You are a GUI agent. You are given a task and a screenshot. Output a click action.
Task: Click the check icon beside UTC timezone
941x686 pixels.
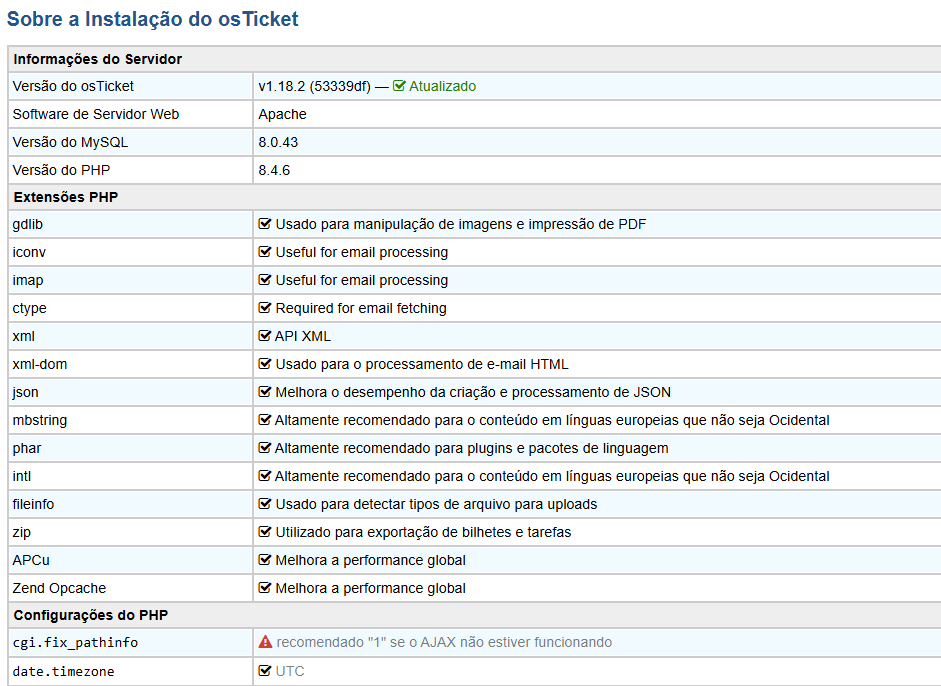pos(265,670)
